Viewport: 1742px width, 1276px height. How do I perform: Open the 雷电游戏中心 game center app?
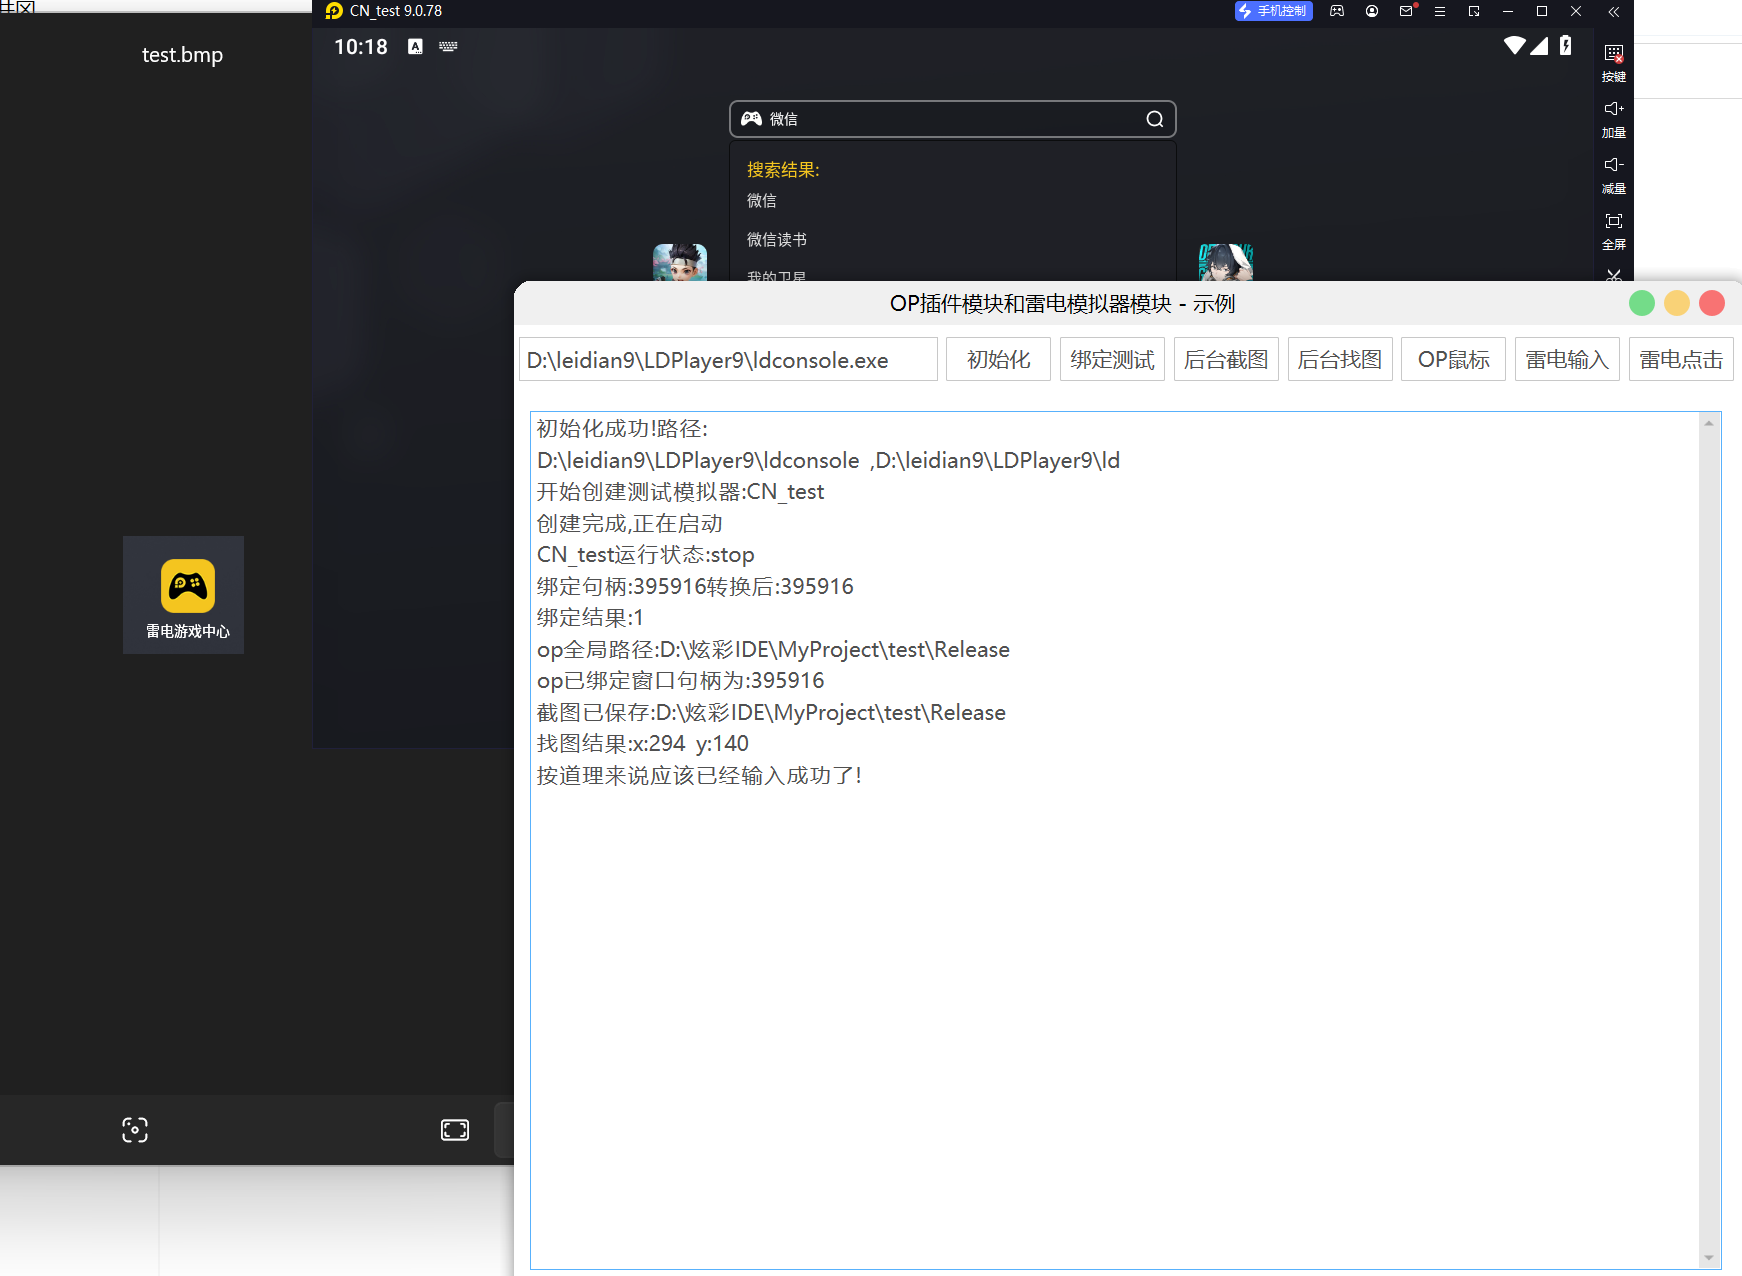click(187, 596)
